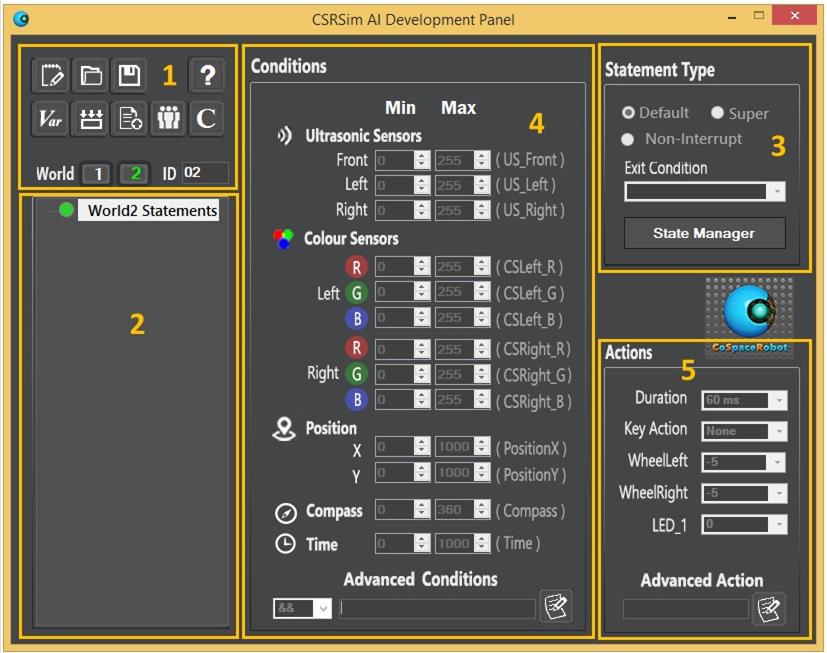827x653 pixels.
Task: Open the Advanced Conditions editor icon
Action: coord(555,606)
